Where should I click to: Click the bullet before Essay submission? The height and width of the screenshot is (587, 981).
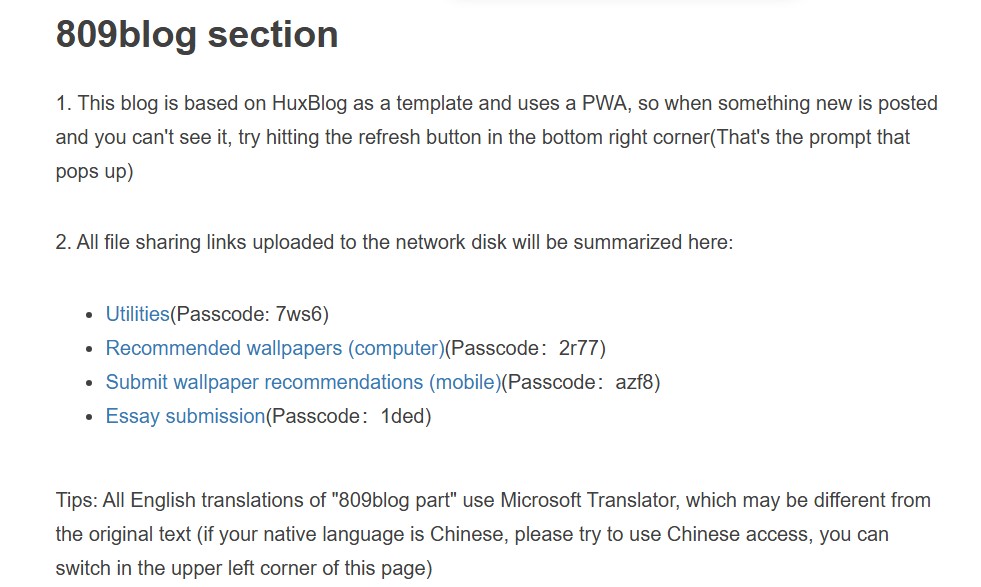point(89,417)
